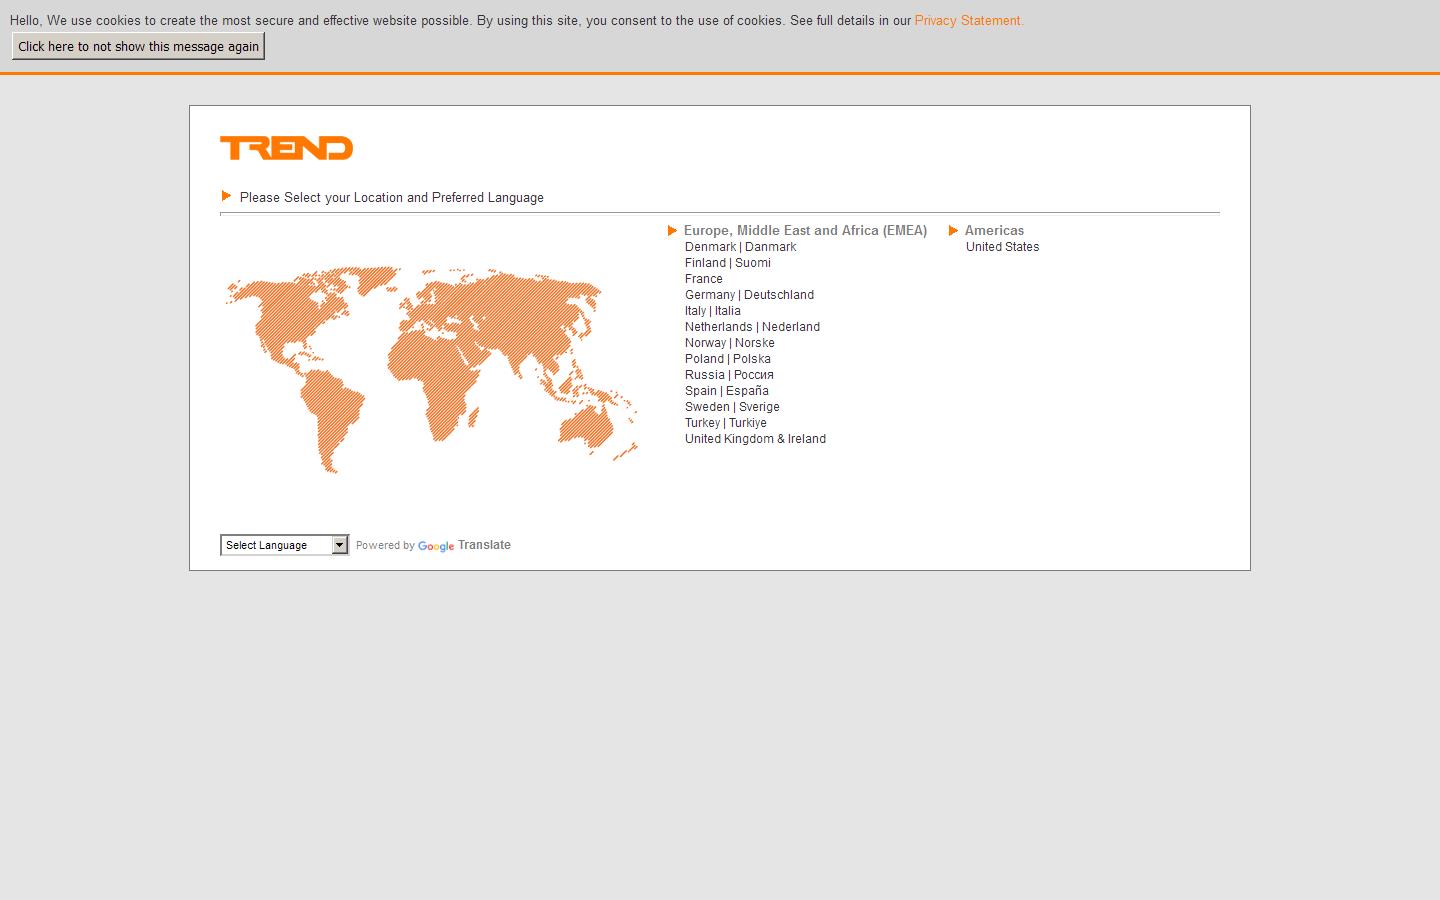Click the language selector's dropdown arrow
Viewport: 1440px width, 900px height.
pyautogui.click(x=339, y=545)
